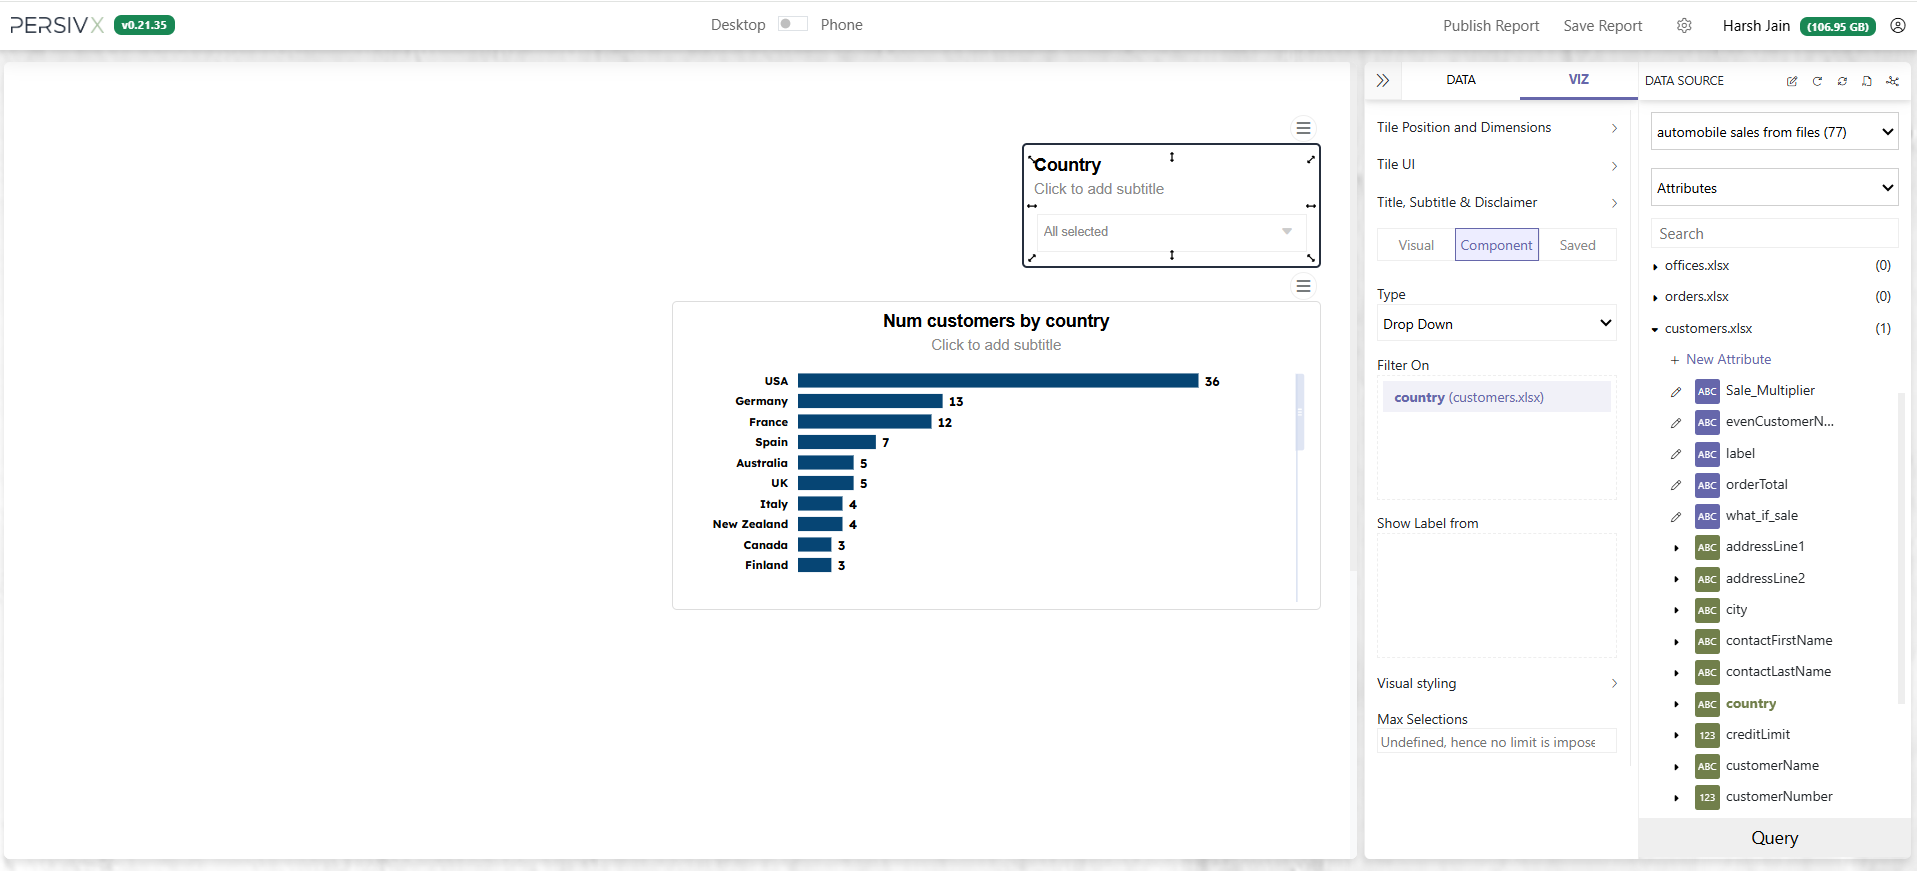
Task: Click the ABC type icon for city
Action: tap(1707, 610)
